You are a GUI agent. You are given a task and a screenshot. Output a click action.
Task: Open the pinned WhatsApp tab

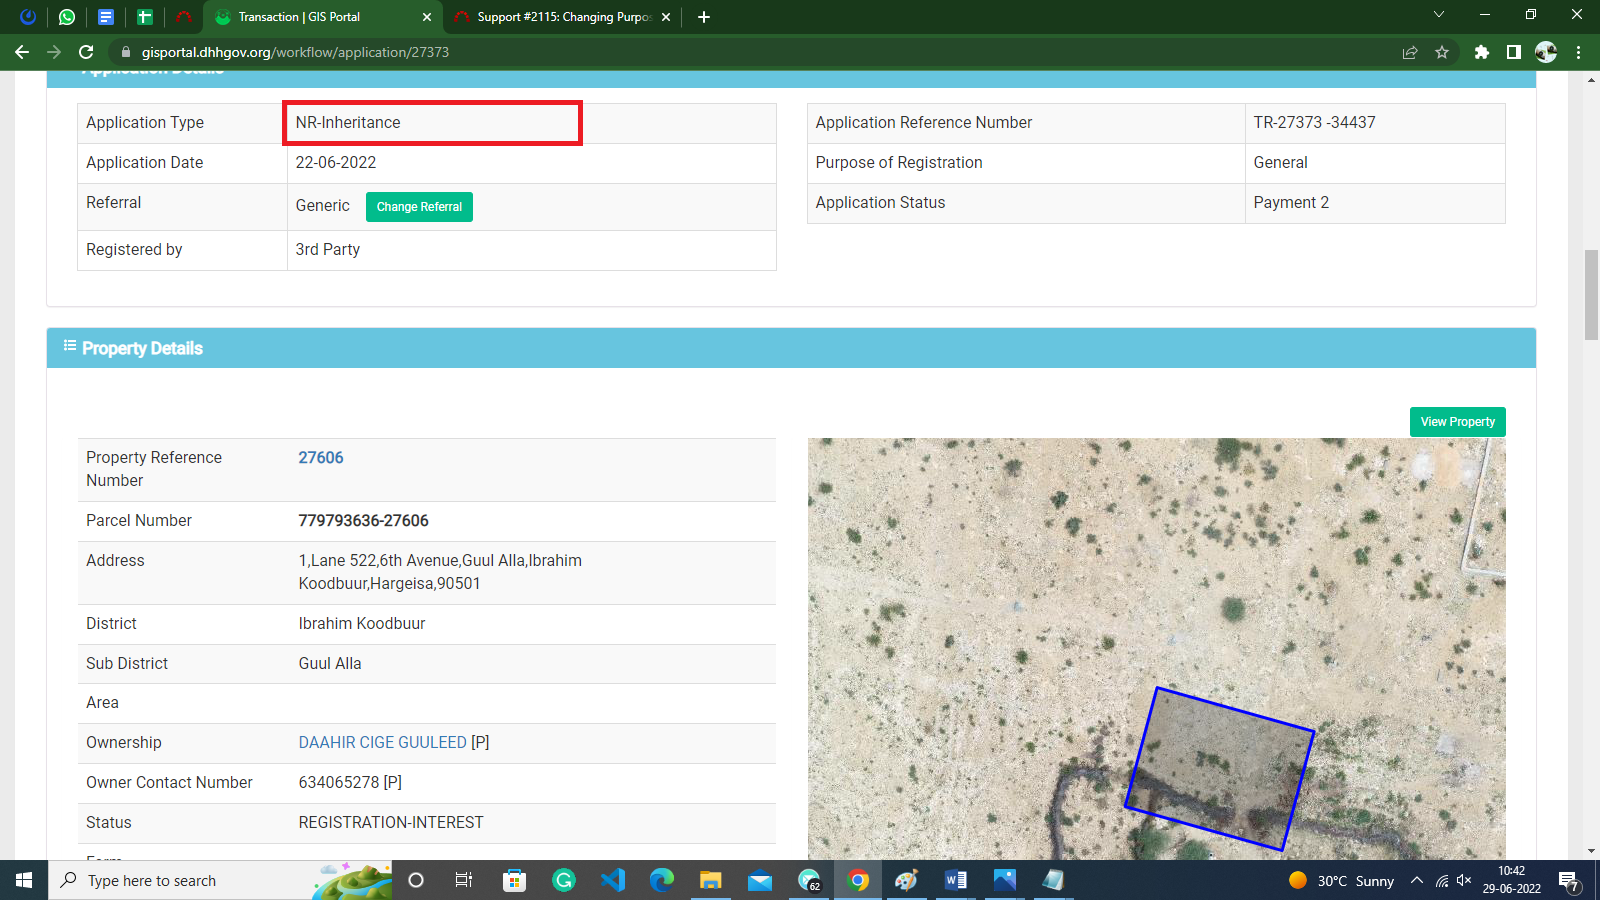[x=67, y=17]
